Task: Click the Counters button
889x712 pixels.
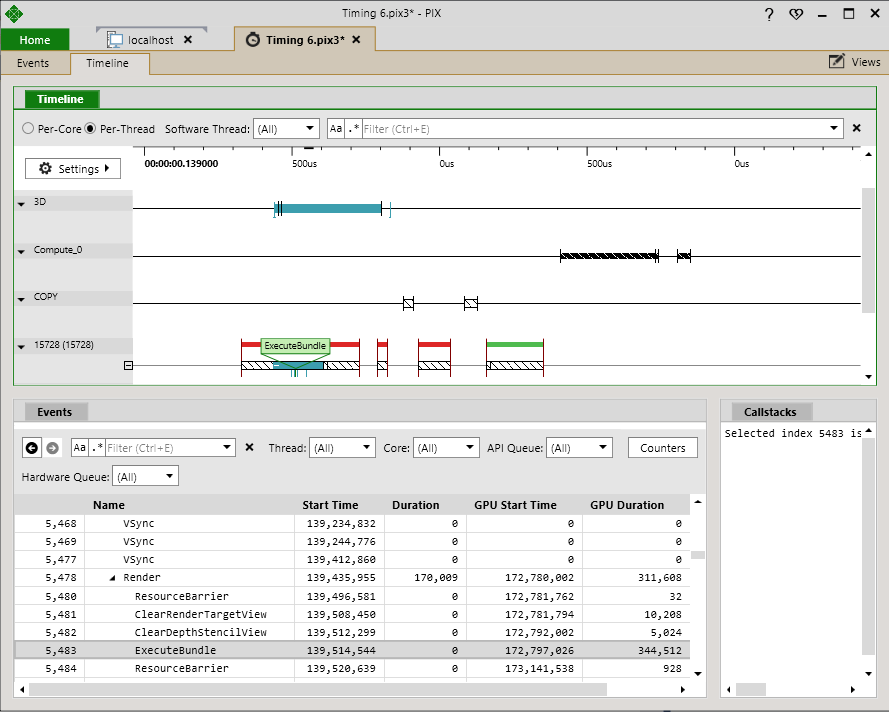Action: tap(663, 448)
